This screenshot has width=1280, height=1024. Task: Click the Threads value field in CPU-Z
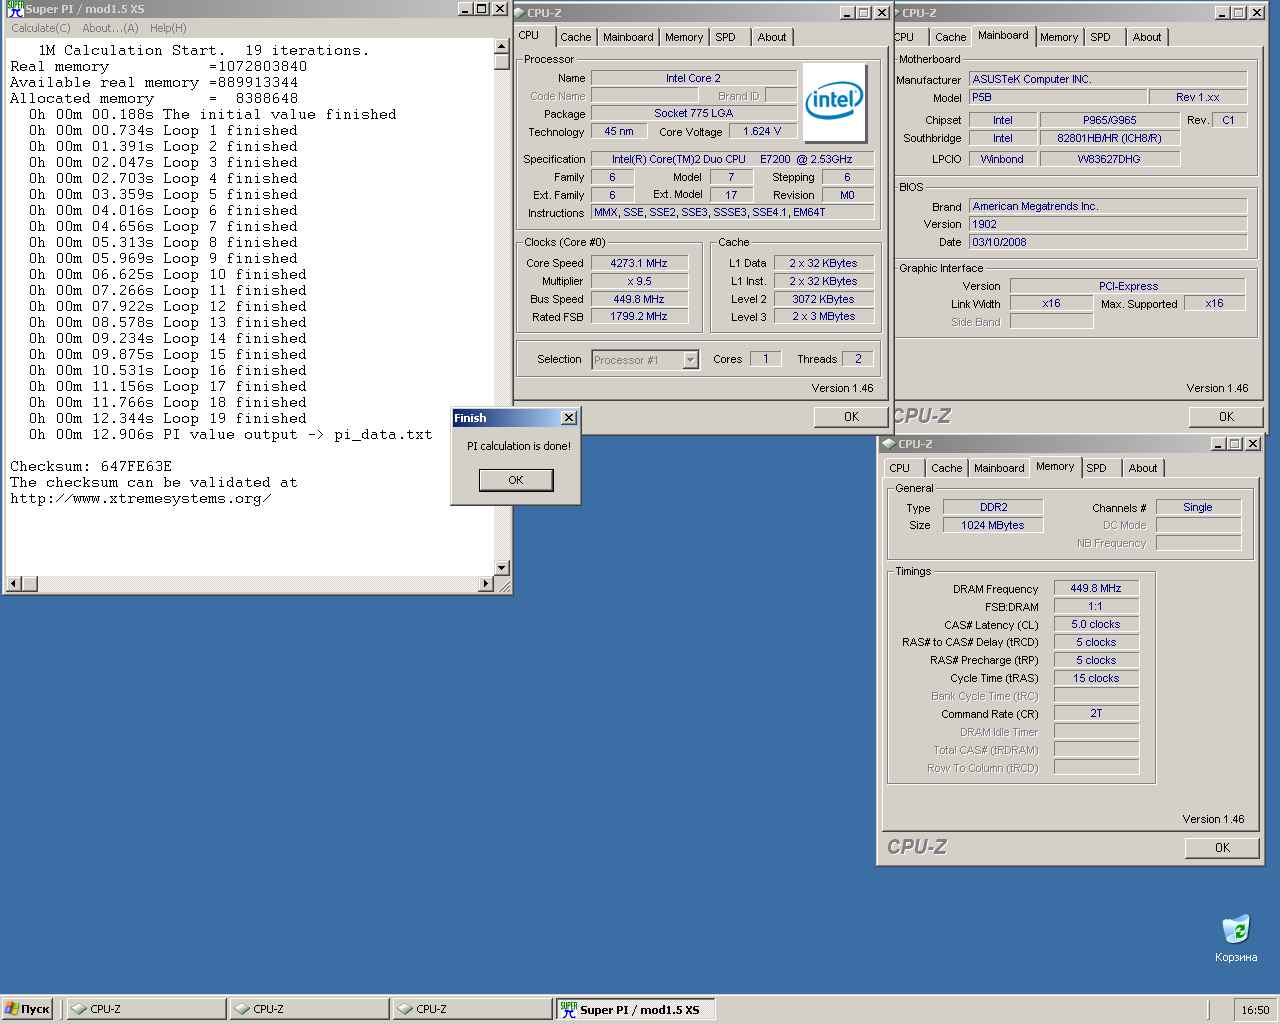click(857, 358)
